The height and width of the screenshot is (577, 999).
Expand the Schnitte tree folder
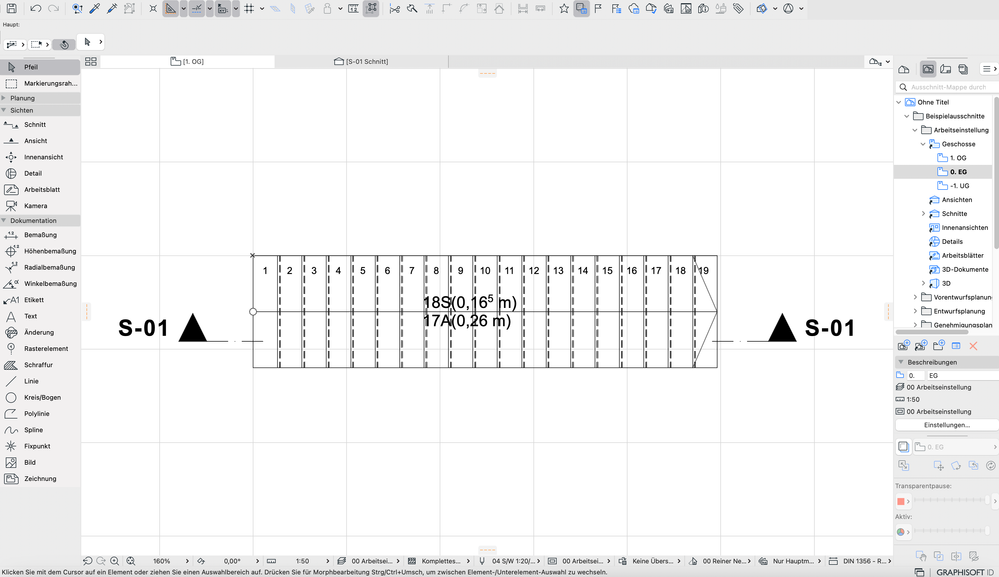[x=923, y=214]
